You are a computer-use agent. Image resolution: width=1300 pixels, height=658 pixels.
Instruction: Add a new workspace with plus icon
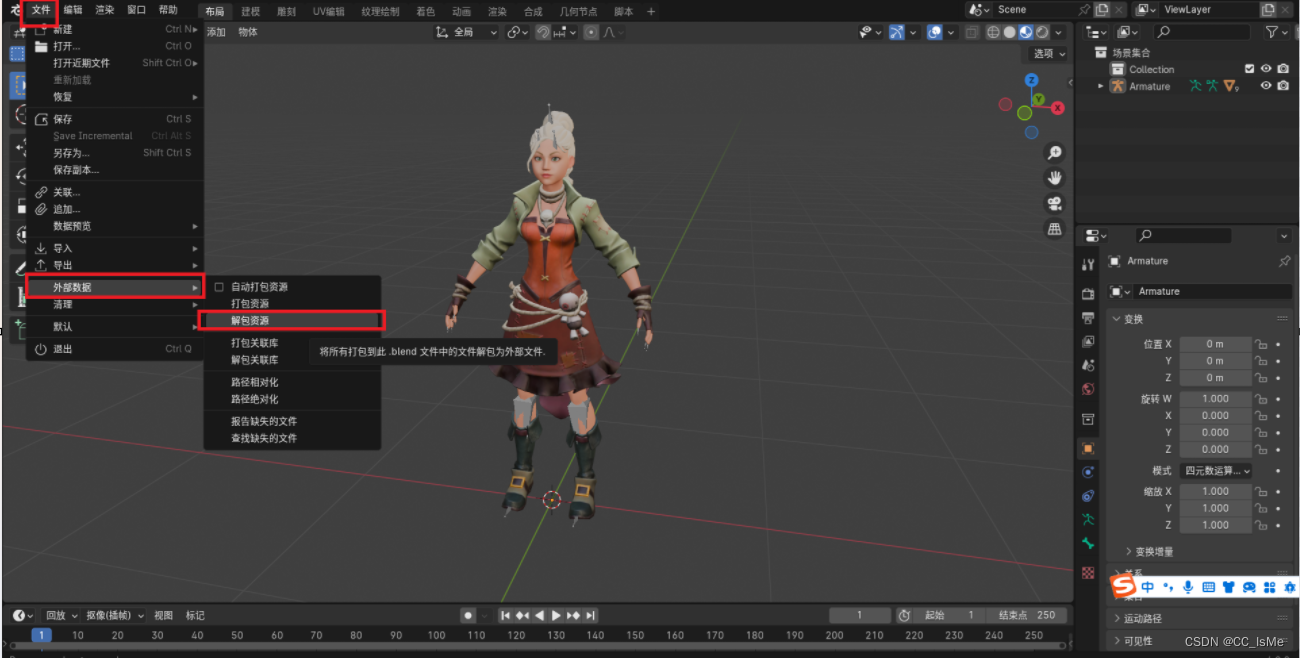click(651, 11)
